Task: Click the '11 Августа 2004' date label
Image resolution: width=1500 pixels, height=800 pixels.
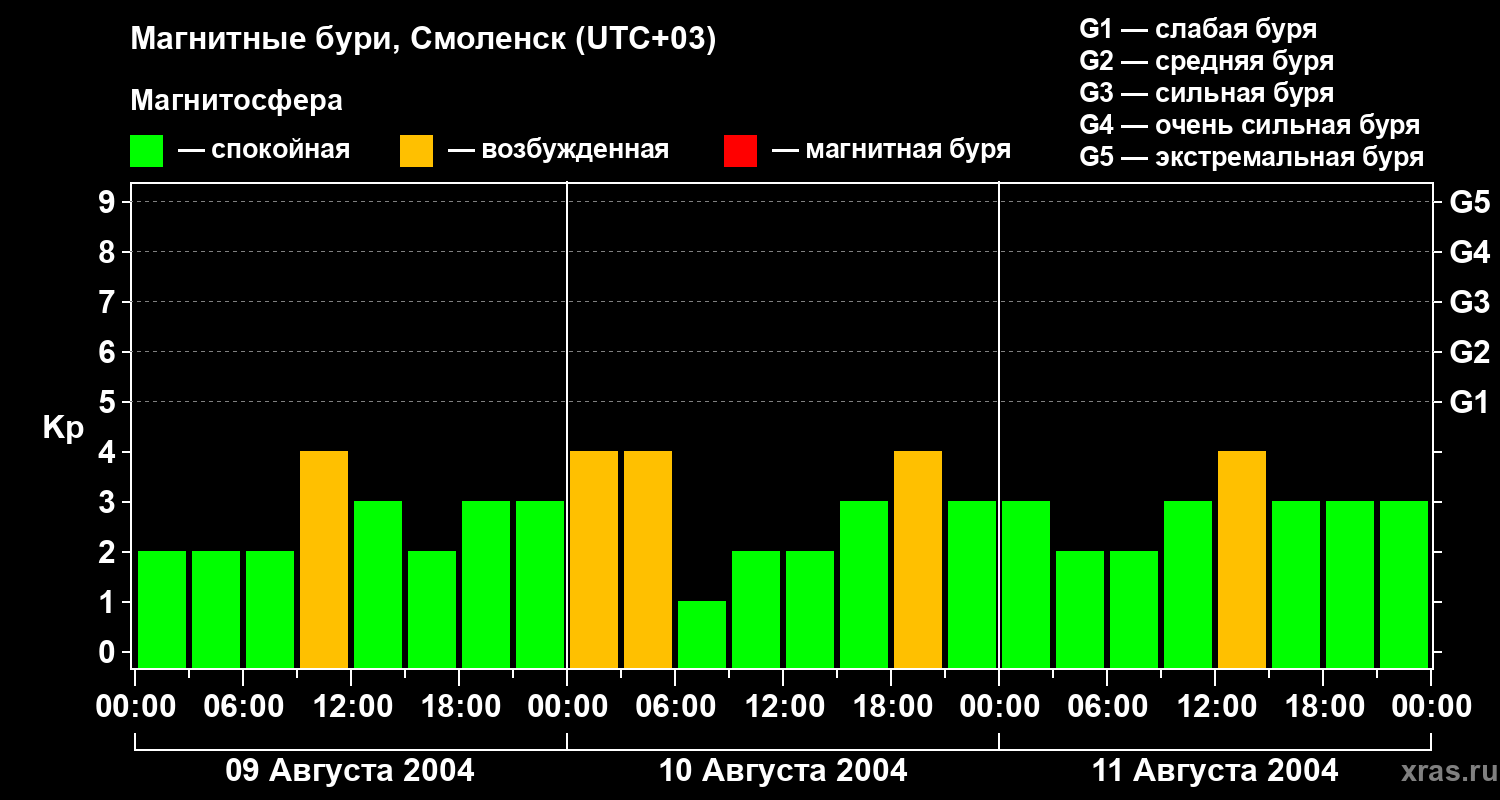Action: coord(1215,771)
